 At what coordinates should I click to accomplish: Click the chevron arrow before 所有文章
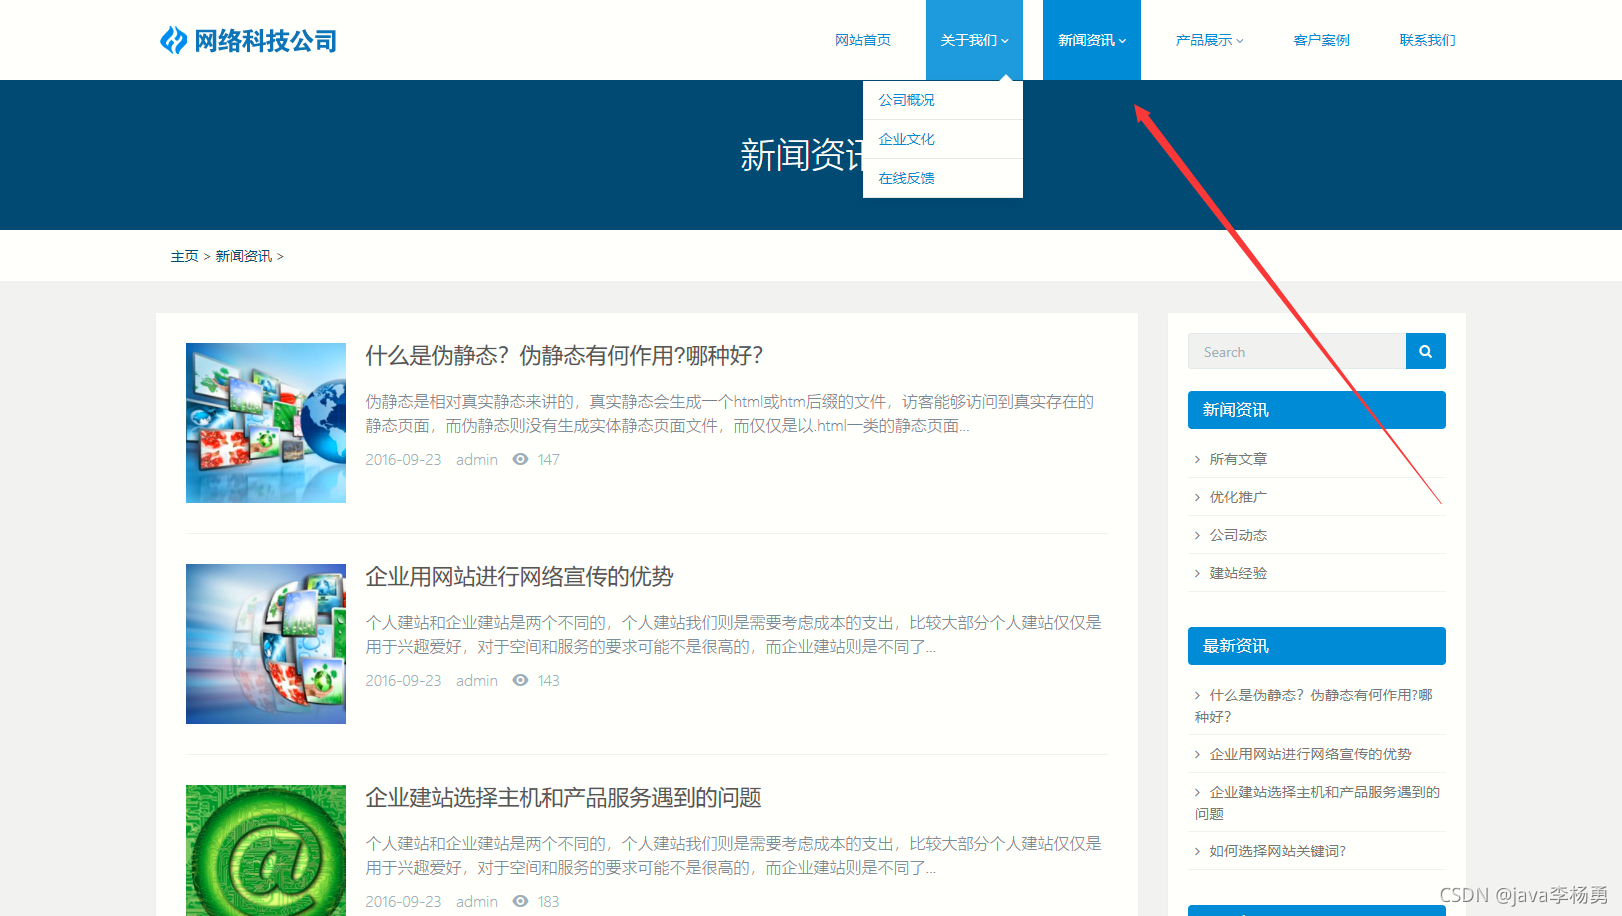tap(1197, 459)
